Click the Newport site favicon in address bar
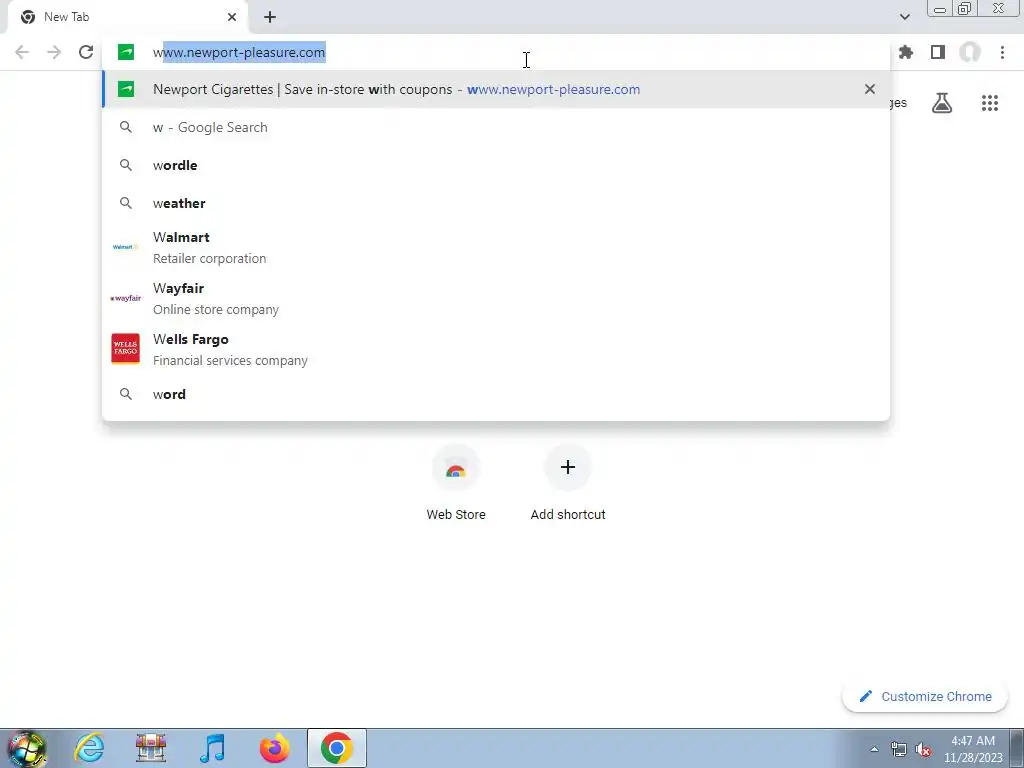The image size is (1024, 768). click(x=125, y=52)
